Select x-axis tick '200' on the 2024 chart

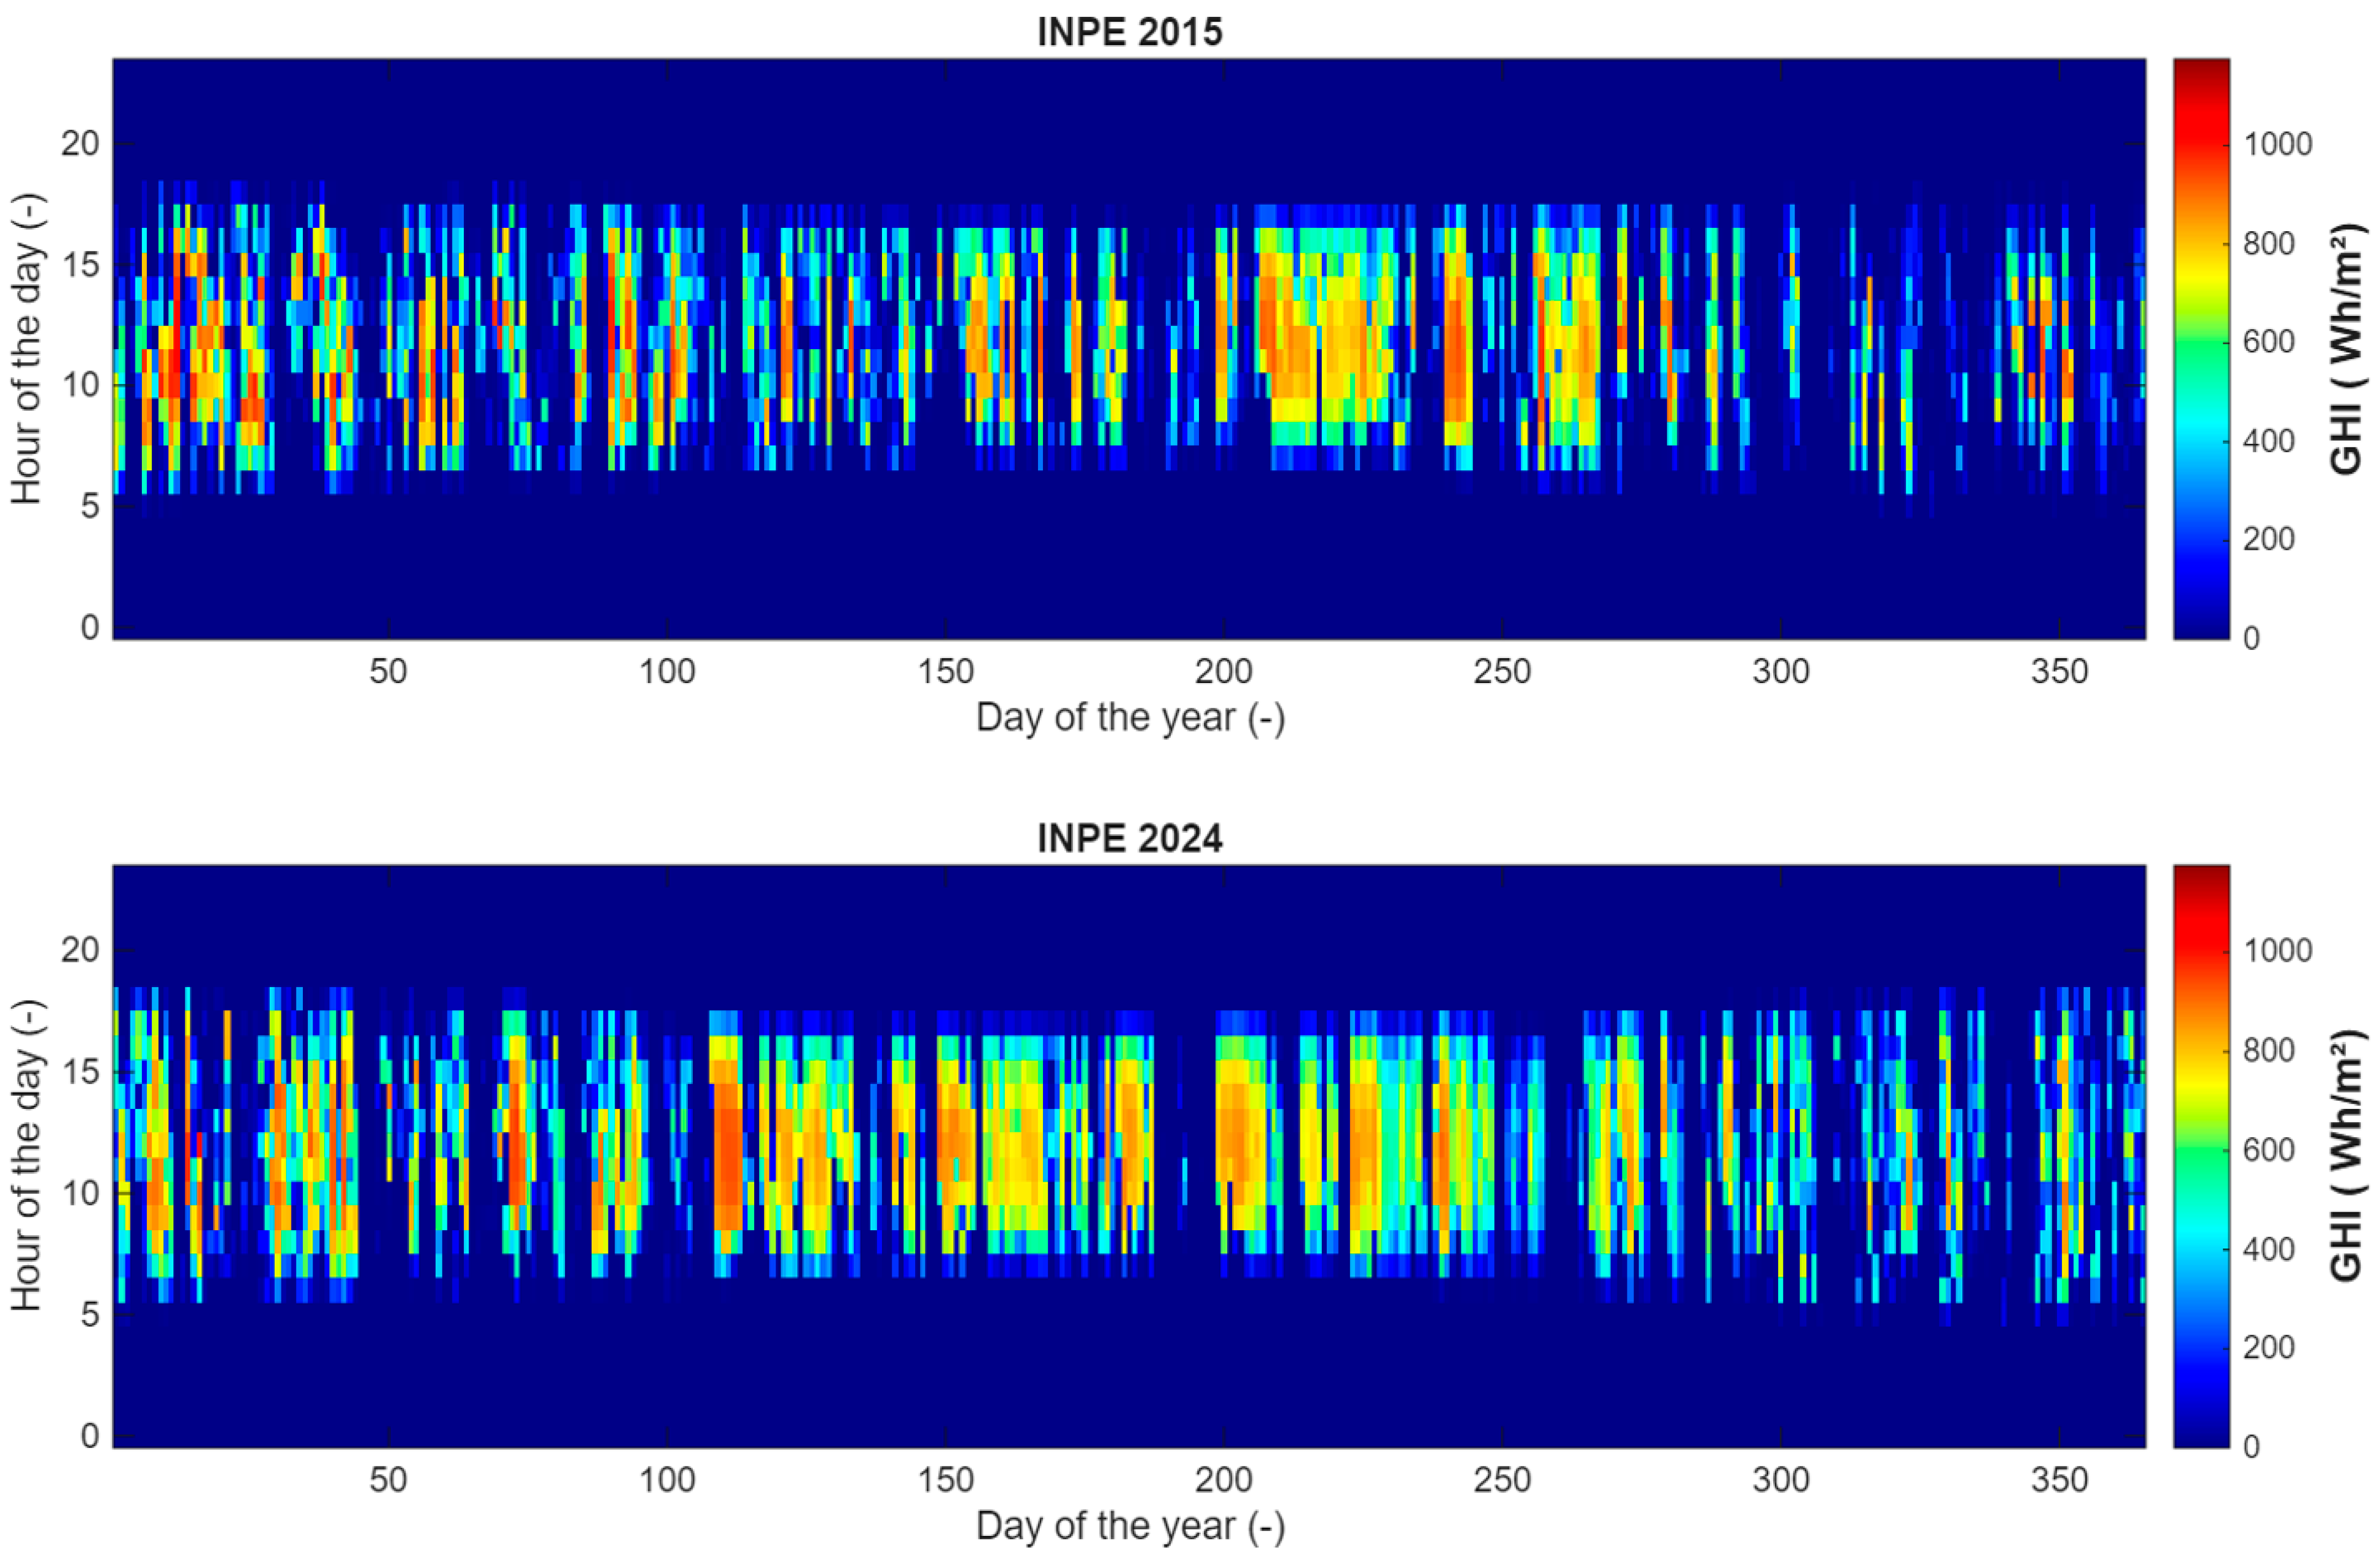click(x=1224, y=1479)
